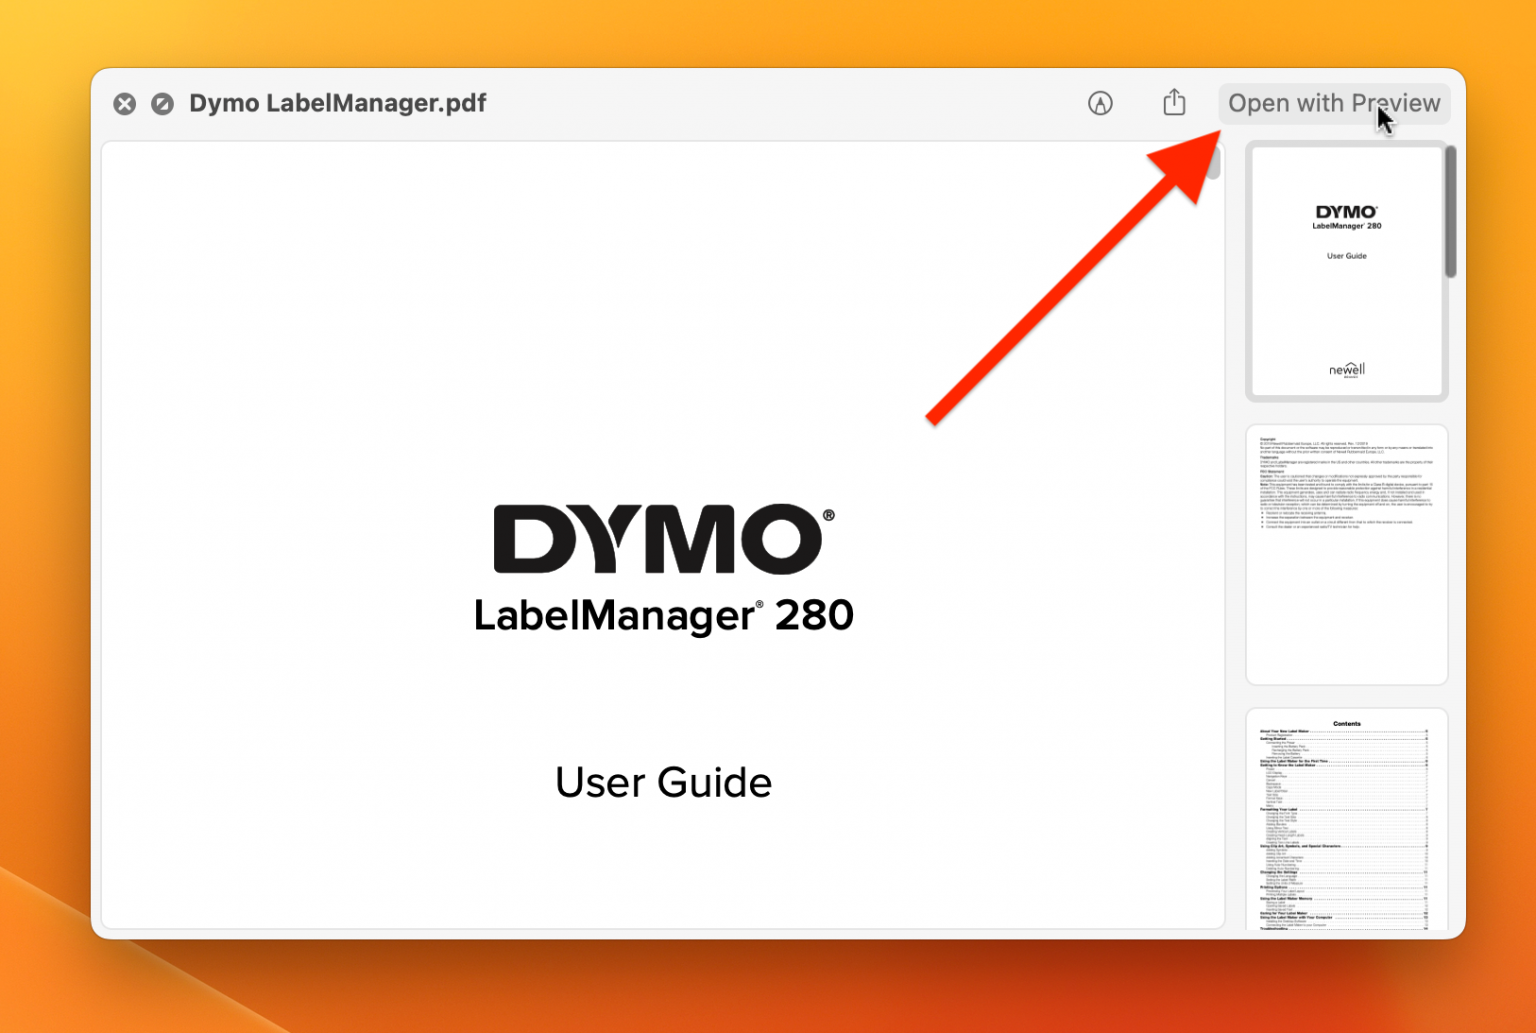Image resolution: width=1536 pixels, height=1033 pixels.
Task: Click the Contents heading in third thumbnail
Action: tap(1346, 724)
